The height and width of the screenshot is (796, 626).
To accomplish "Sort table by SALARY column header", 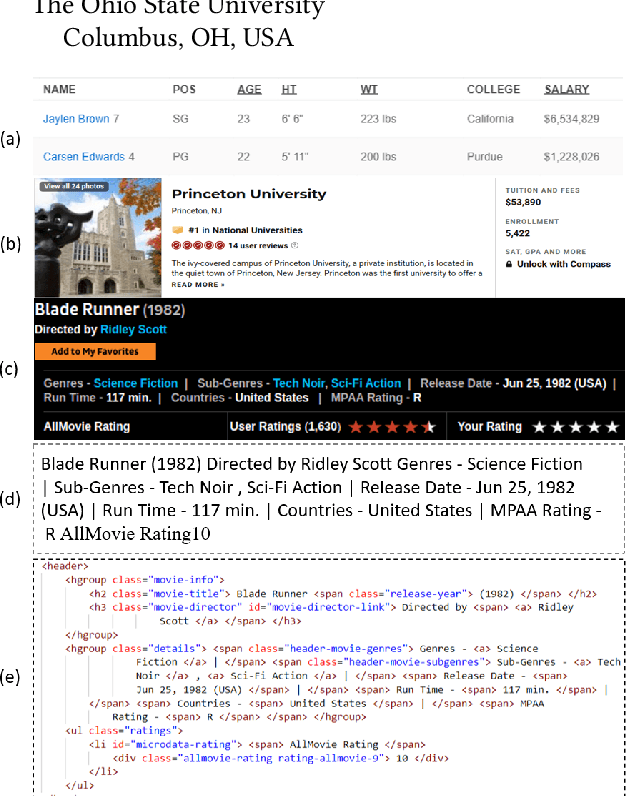I will pos(566,90).
